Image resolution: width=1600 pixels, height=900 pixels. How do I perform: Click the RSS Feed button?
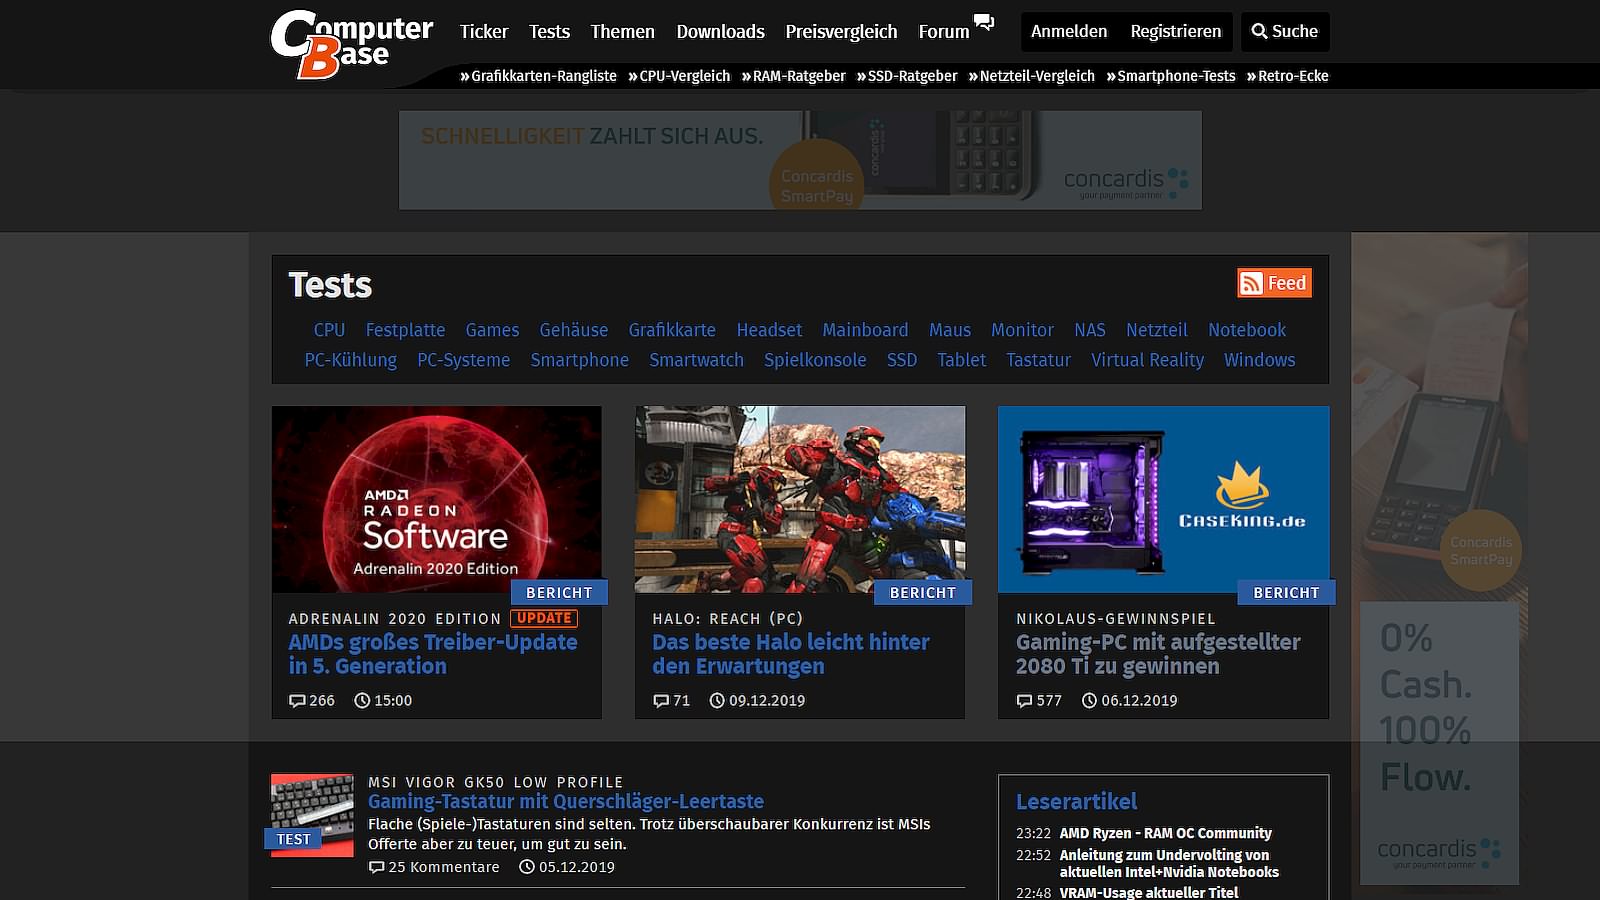tap(1274, 283)
